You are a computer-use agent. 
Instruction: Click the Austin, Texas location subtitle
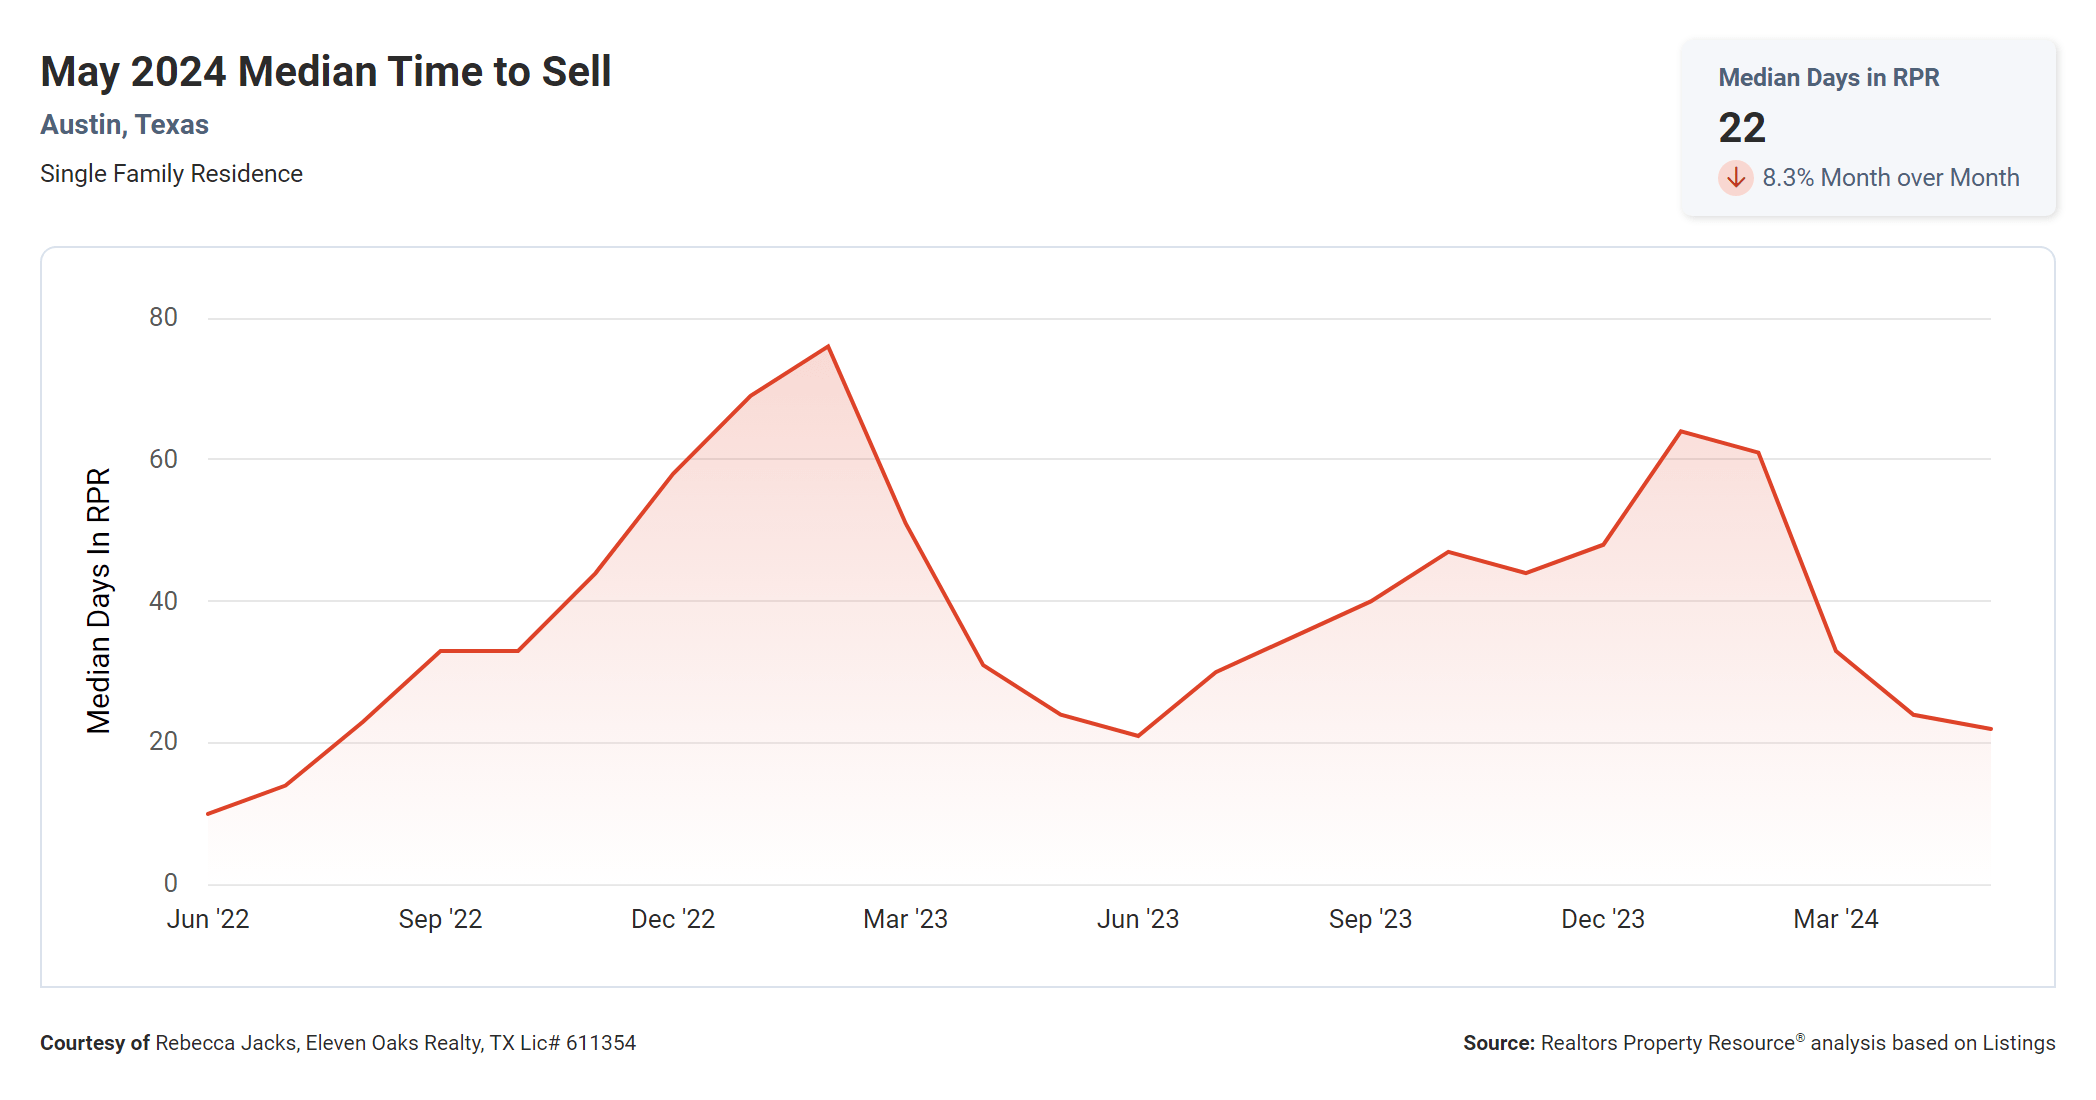124,125
